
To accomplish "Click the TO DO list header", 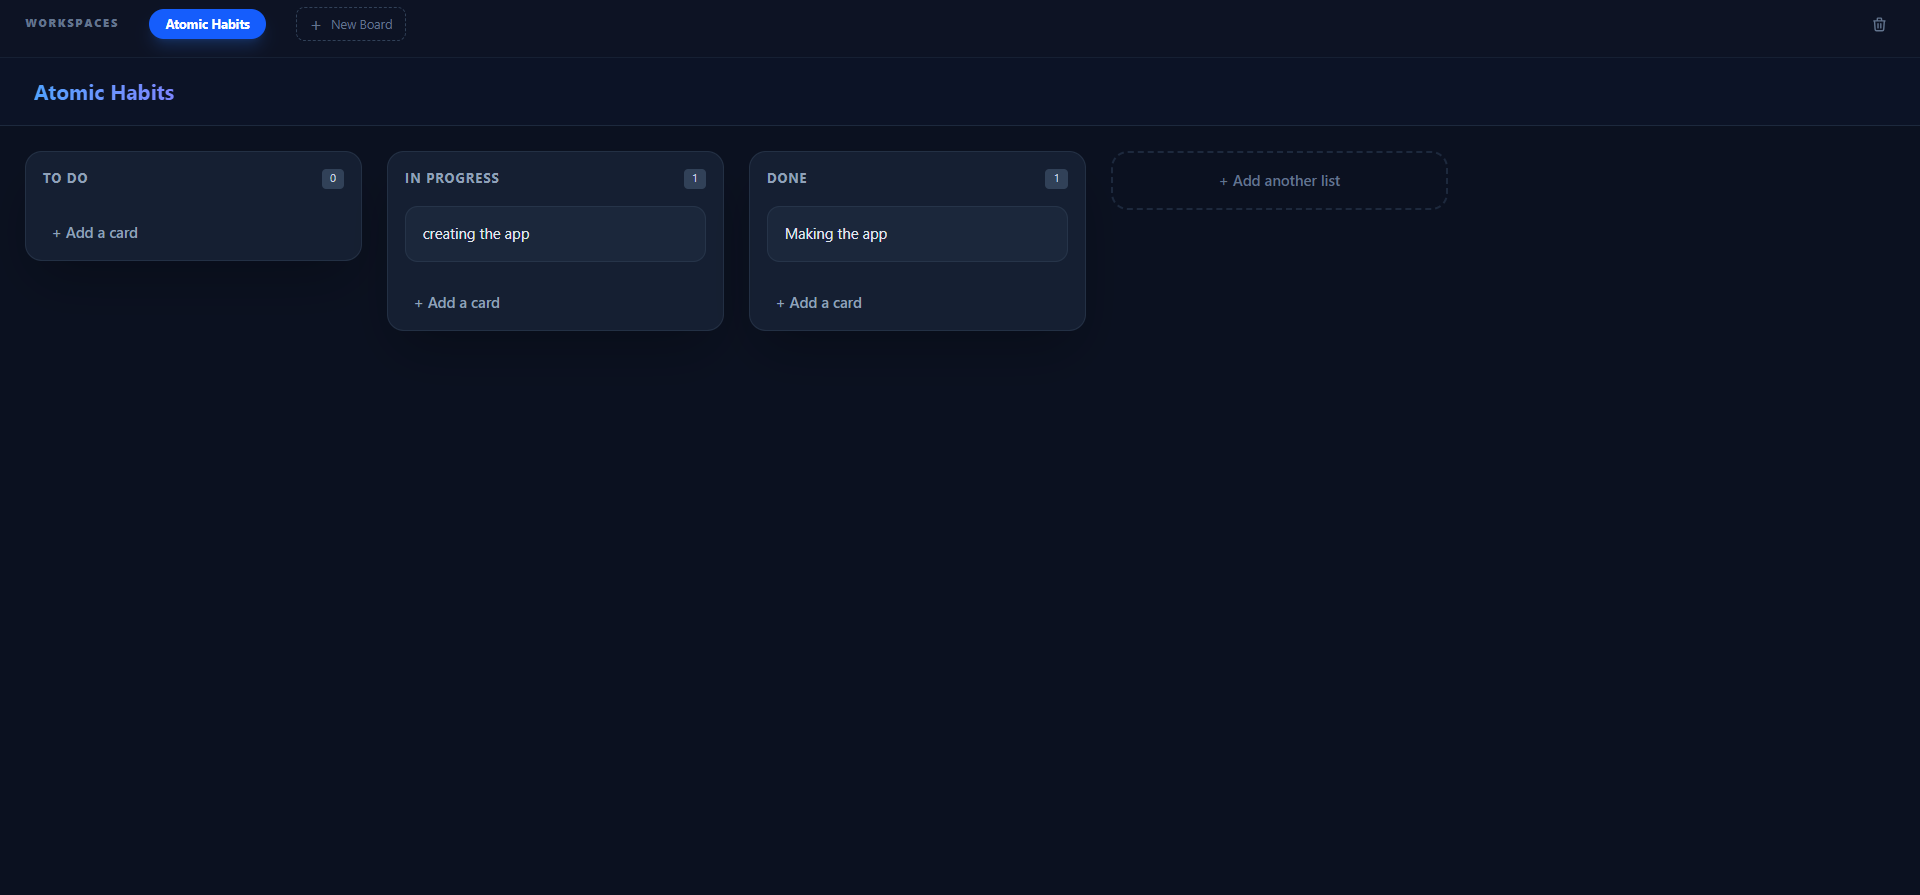I will point(65,178).
